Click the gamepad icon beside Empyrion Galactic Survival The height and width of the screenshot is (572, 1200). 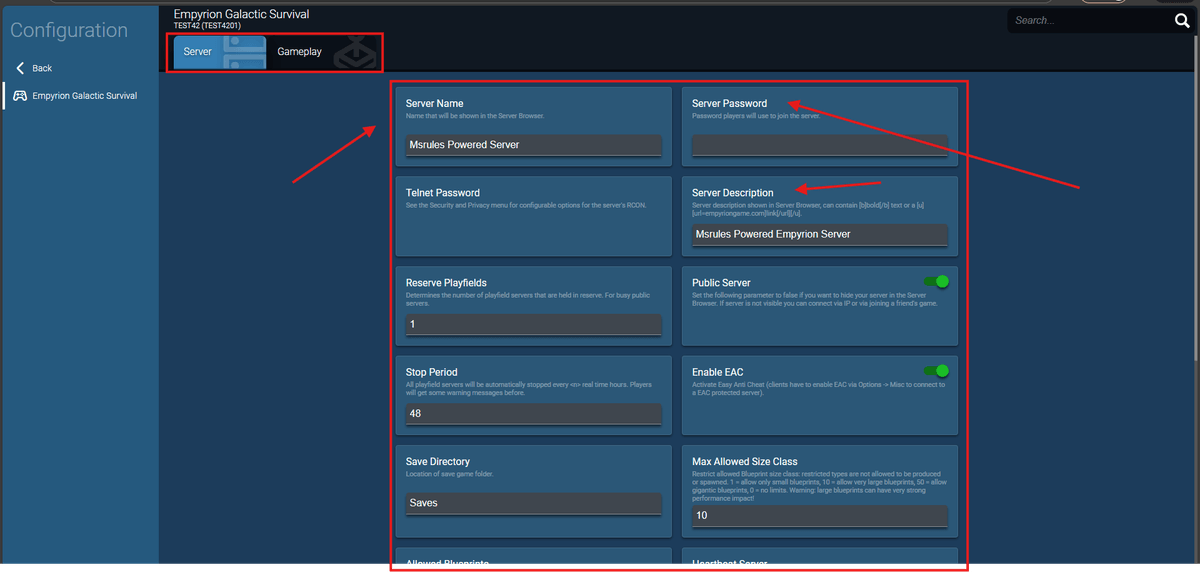pos(20,96)
